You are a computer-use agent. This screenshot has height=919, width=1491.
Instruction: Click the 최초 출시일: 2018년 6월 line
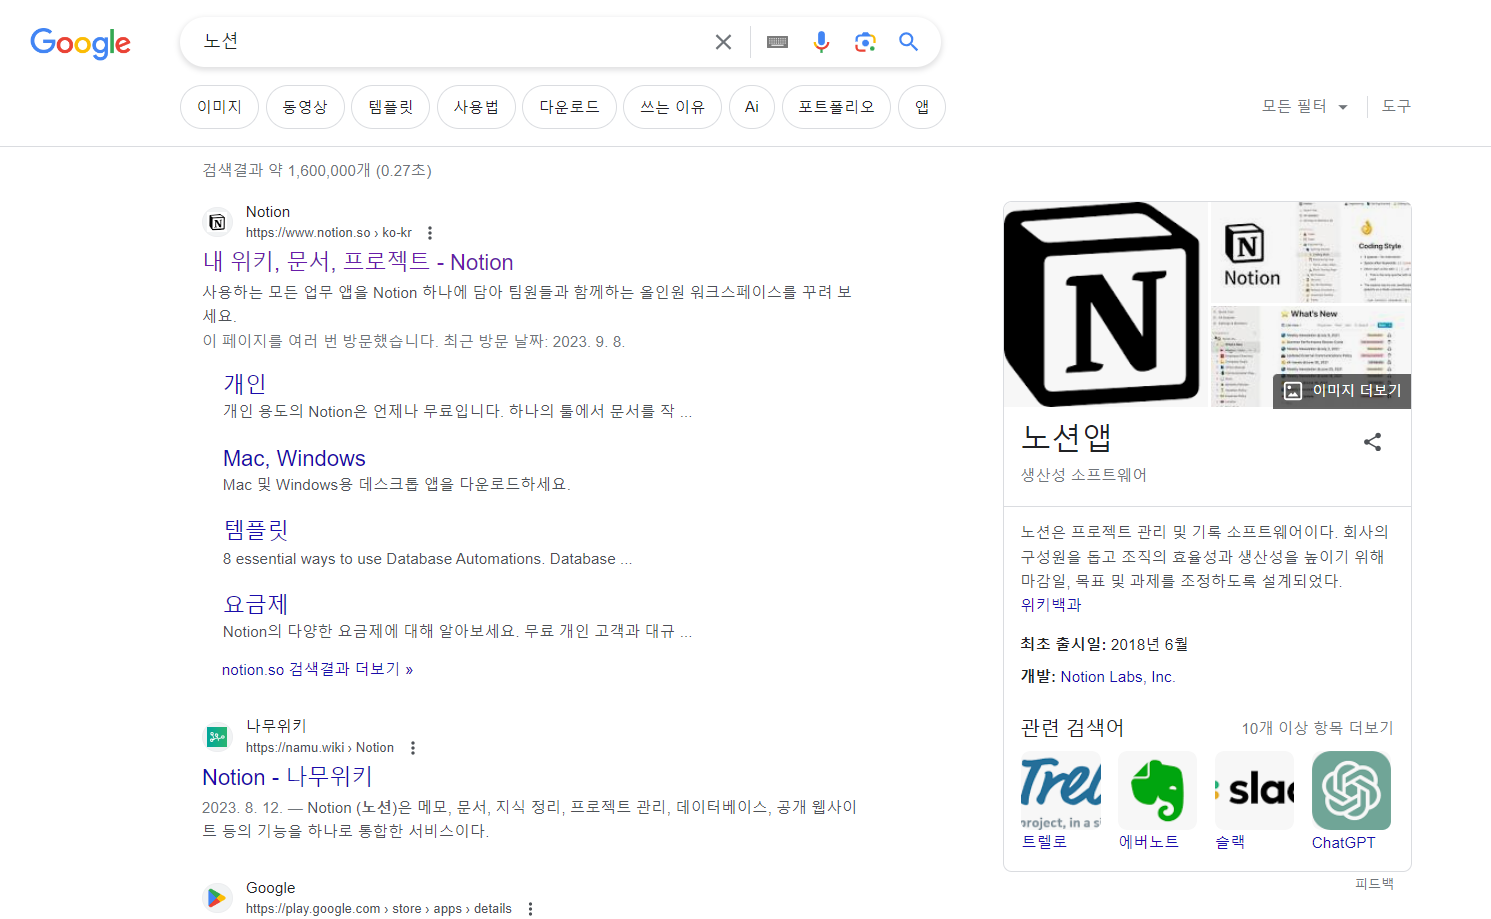(1105, 645)
